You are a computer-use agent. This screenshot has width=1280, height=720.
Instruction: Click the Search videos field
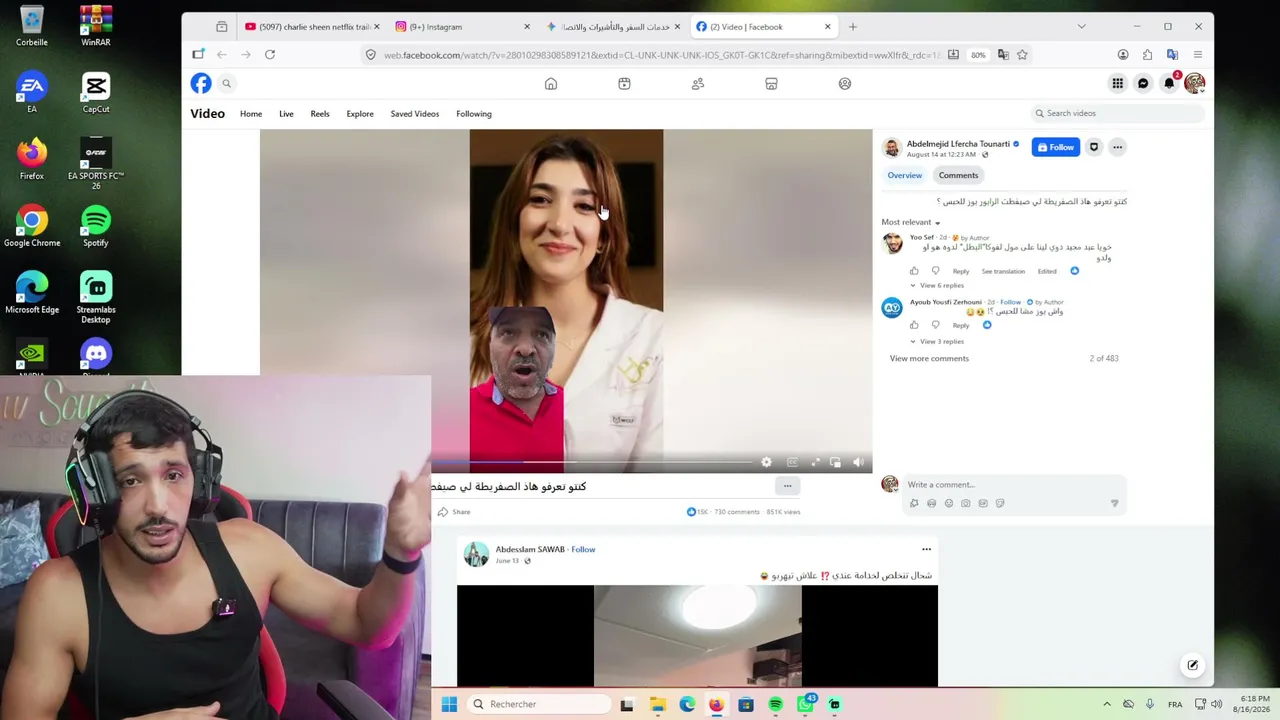pyautogui.click(x=1117, y=113)
